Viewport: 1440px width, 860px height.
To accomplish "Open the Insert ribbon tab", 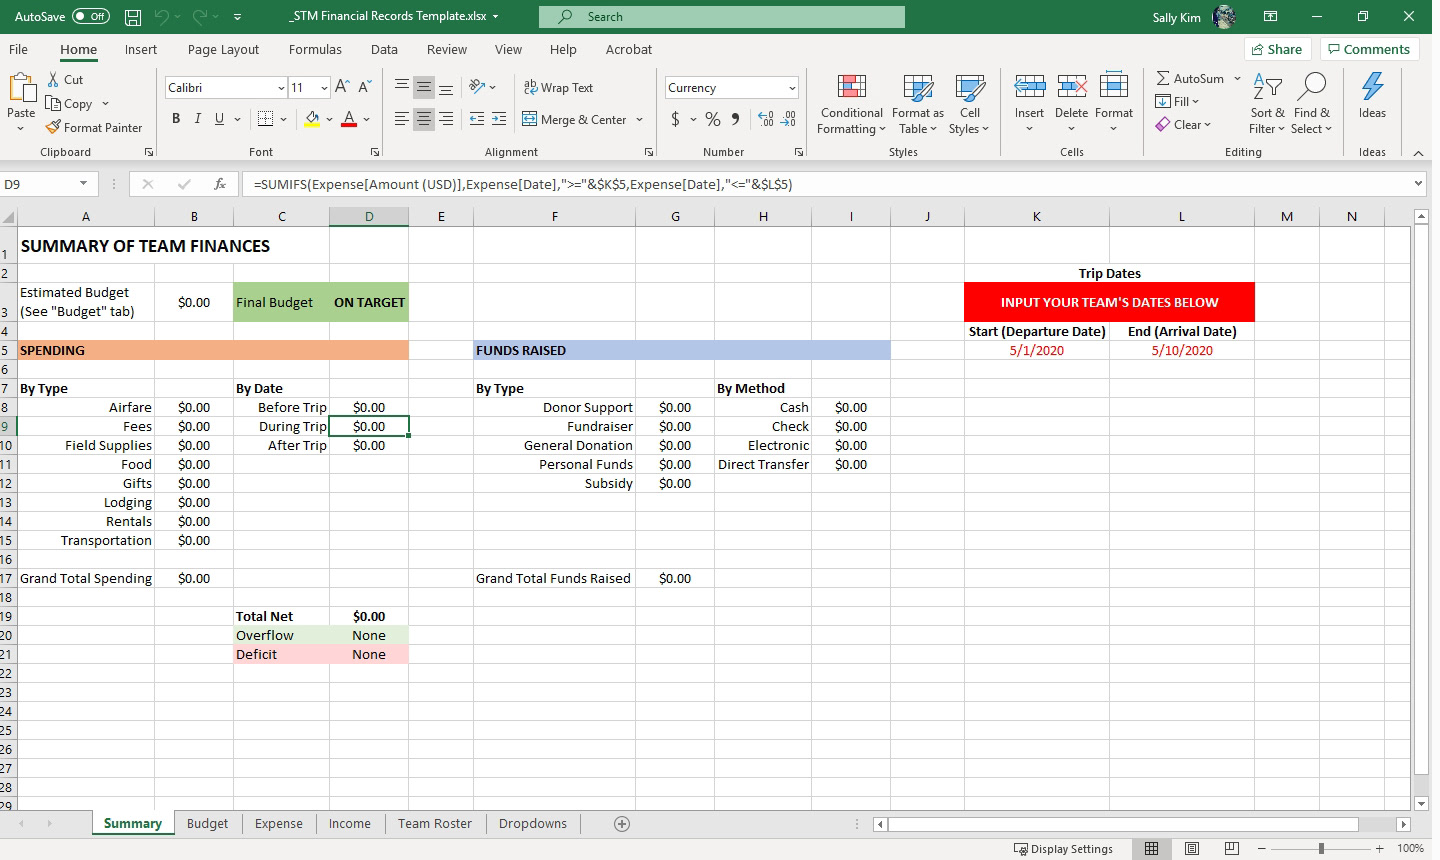I will click(x=141, y=49).
